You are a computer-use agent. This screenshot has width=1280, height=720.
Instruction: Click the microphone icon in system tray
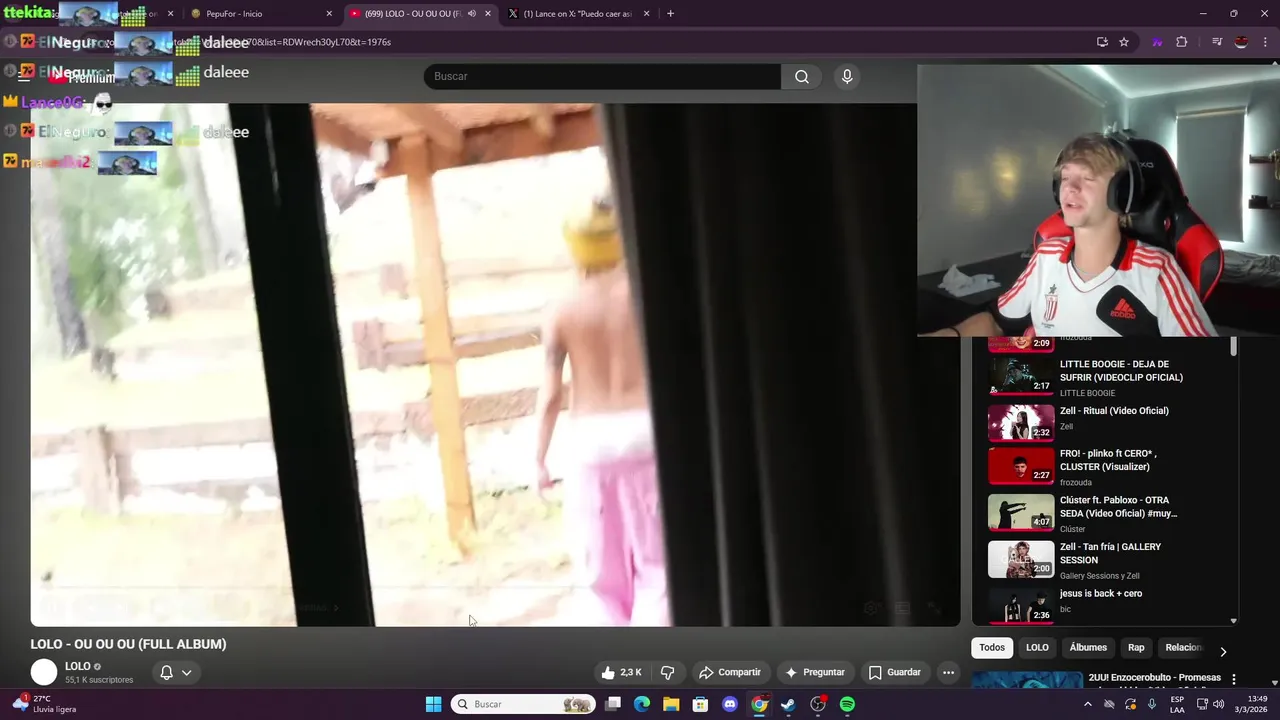(1152, 704)
